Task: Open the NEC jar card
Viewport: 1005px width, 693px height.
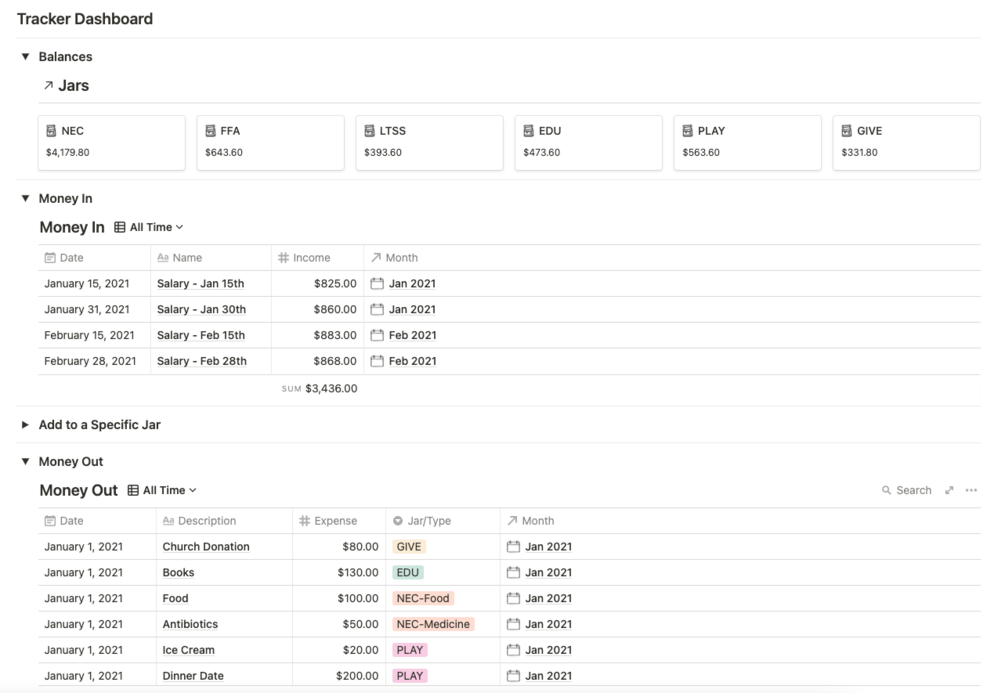Action: click(111, 142)
